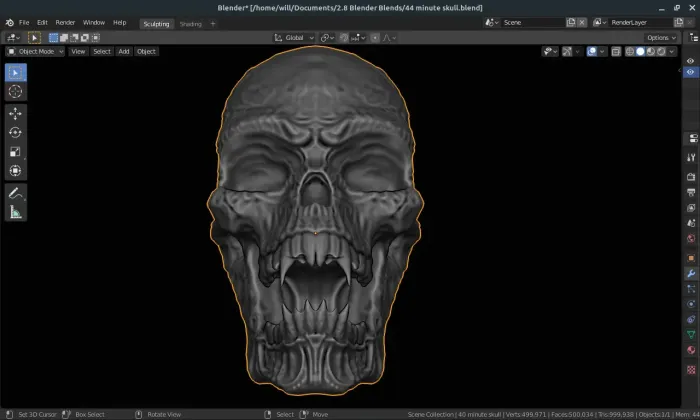Activate the Rotate tool
700x420 pixels.
click(16, 132)
